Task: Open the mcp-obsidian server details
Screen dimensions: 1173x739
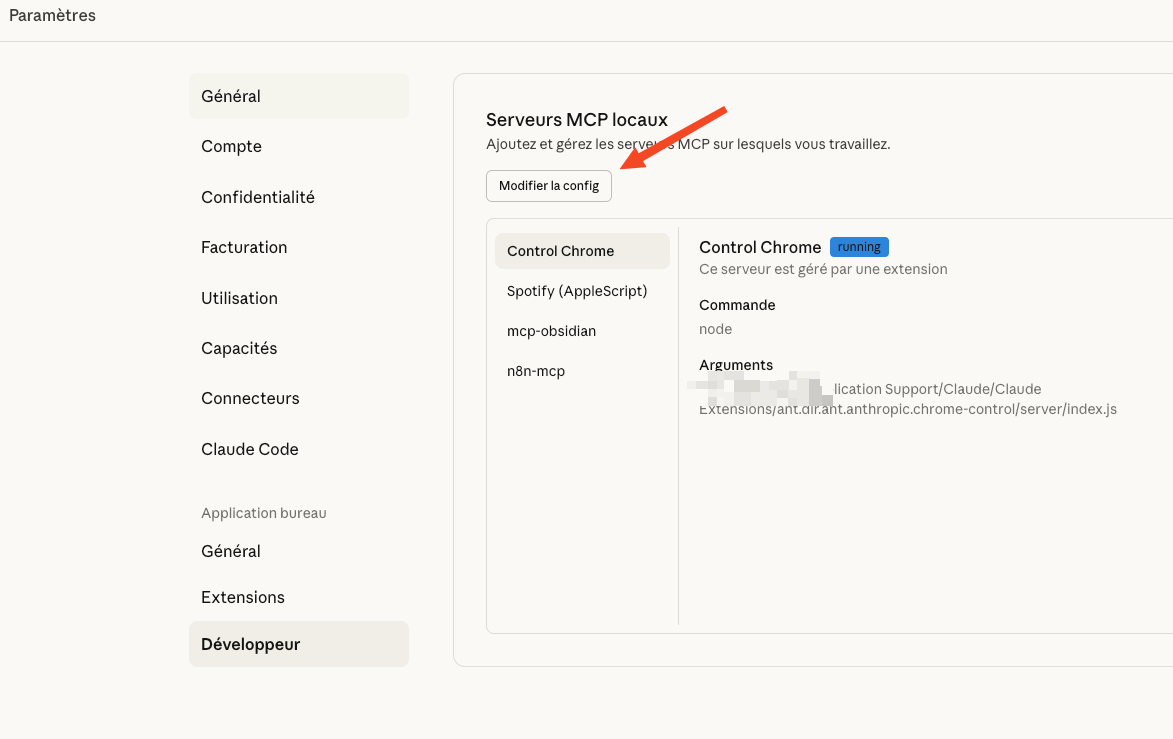Action: tap(551, 331)
